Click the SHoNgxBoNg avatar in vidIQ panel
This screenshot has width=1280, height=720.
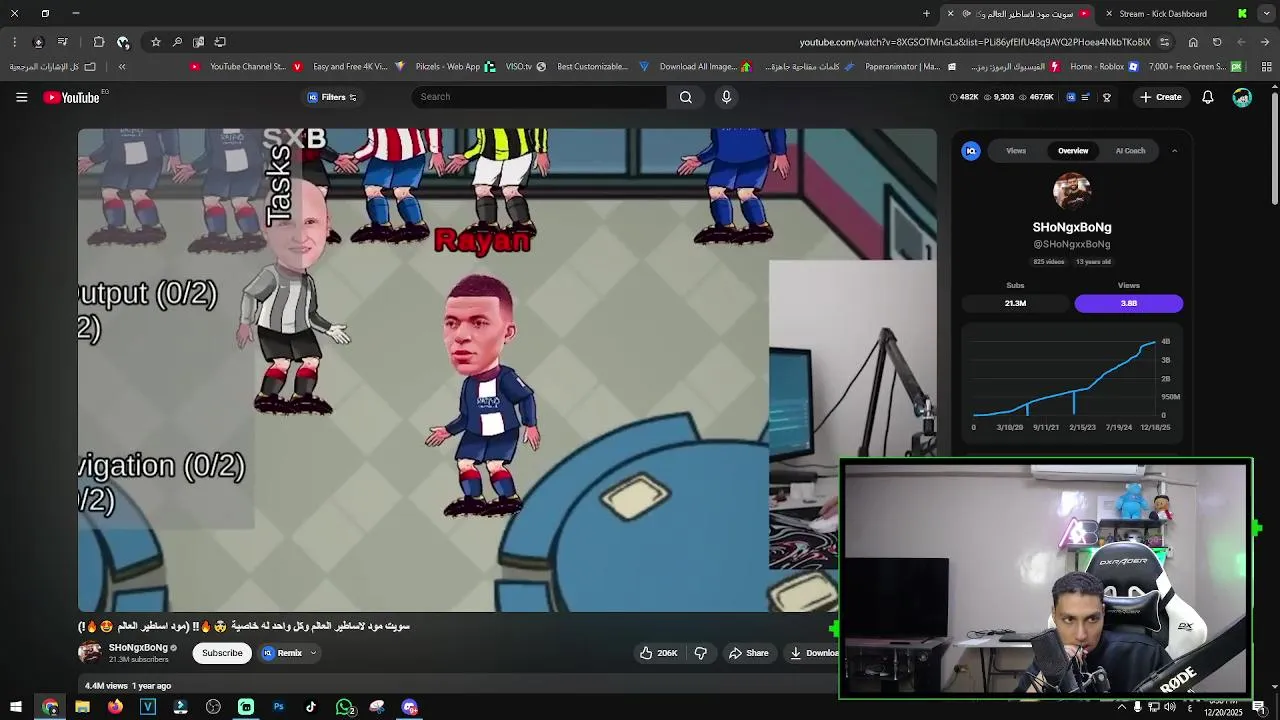click(1072, 193)
